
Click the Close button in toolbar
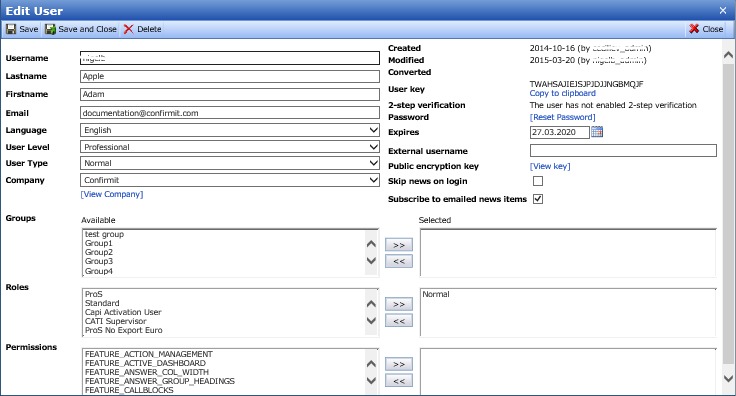(x=706, y=29)
